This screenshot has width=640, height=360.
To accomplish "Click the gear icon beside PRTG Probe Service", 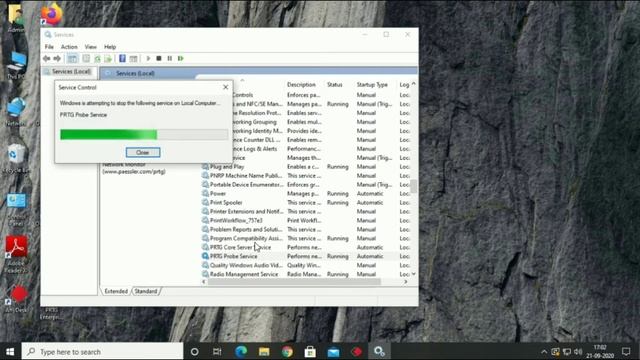I will (205, 256).
